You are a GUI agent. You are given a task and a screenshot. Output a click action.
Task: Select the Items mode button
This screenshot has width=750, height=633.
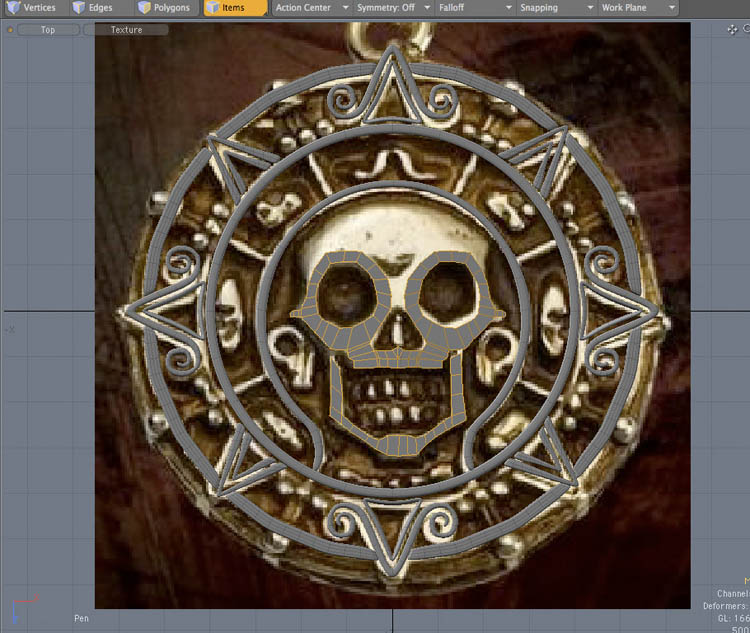point(235,8)
